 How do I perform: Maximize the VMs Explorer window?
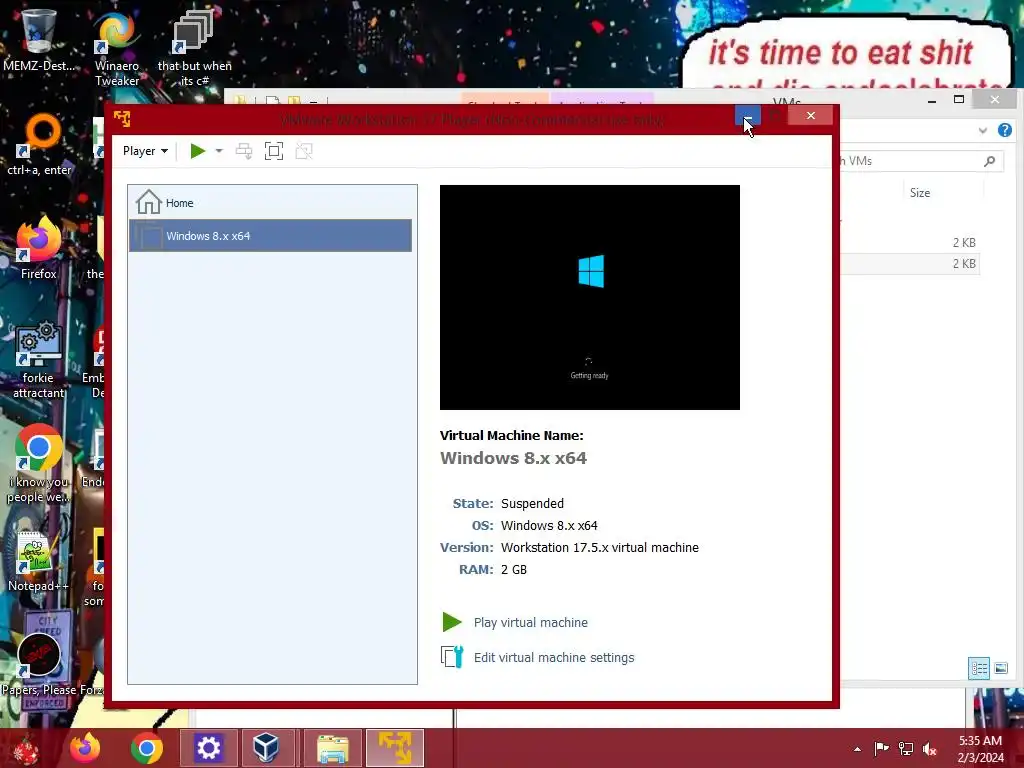(959, 99)
